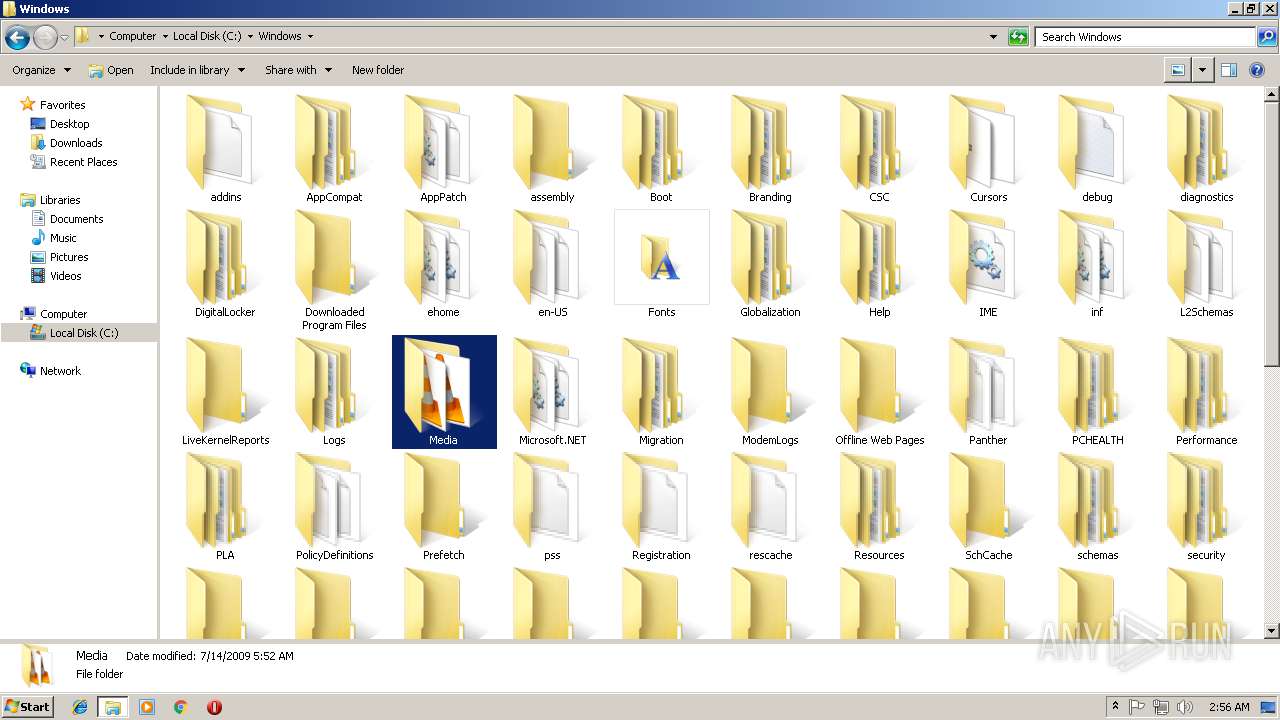1280x720 pixels.
Task: Select the addins folder
Action: click(x=225, y=150)
